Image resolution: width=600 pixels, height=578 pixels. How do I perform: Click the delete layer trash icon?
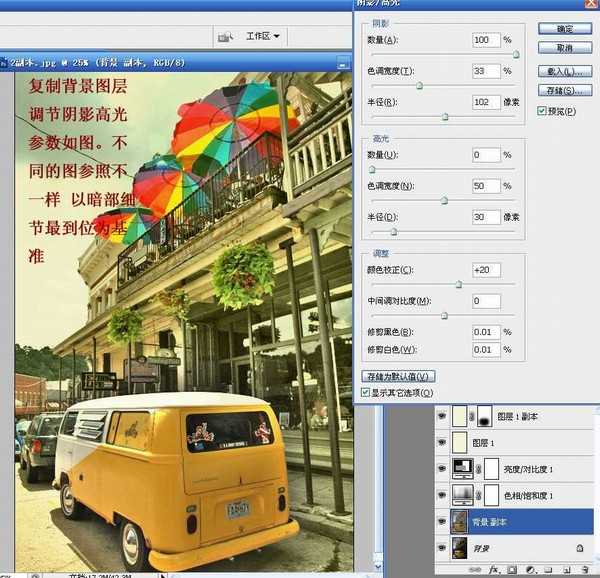tap(583, 571)
